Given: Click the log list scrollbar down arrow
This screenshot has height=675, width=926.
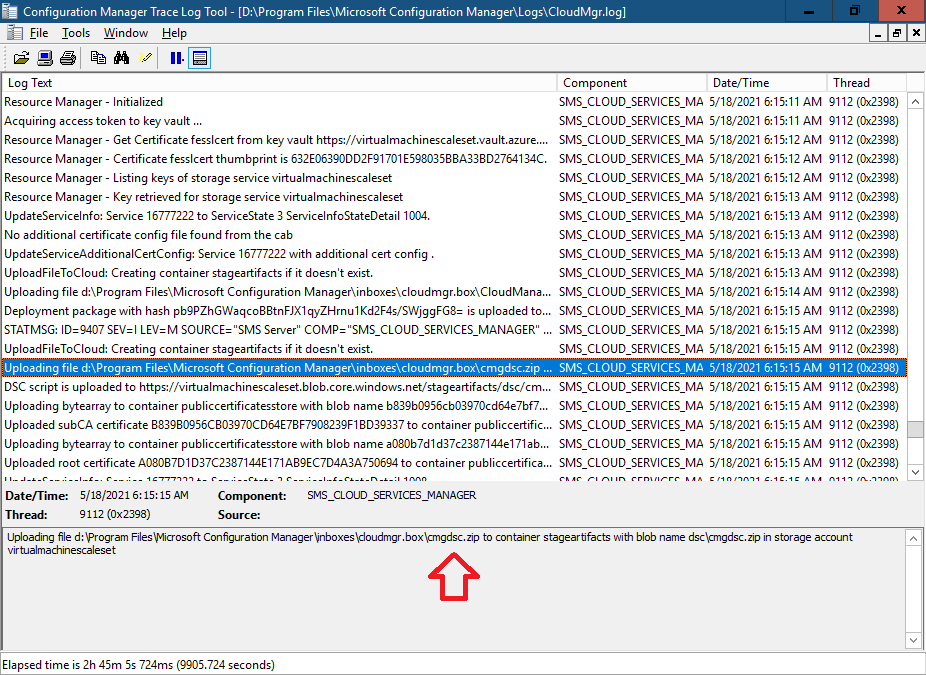Looking at the screenshot, I should [x=915, y=472].
